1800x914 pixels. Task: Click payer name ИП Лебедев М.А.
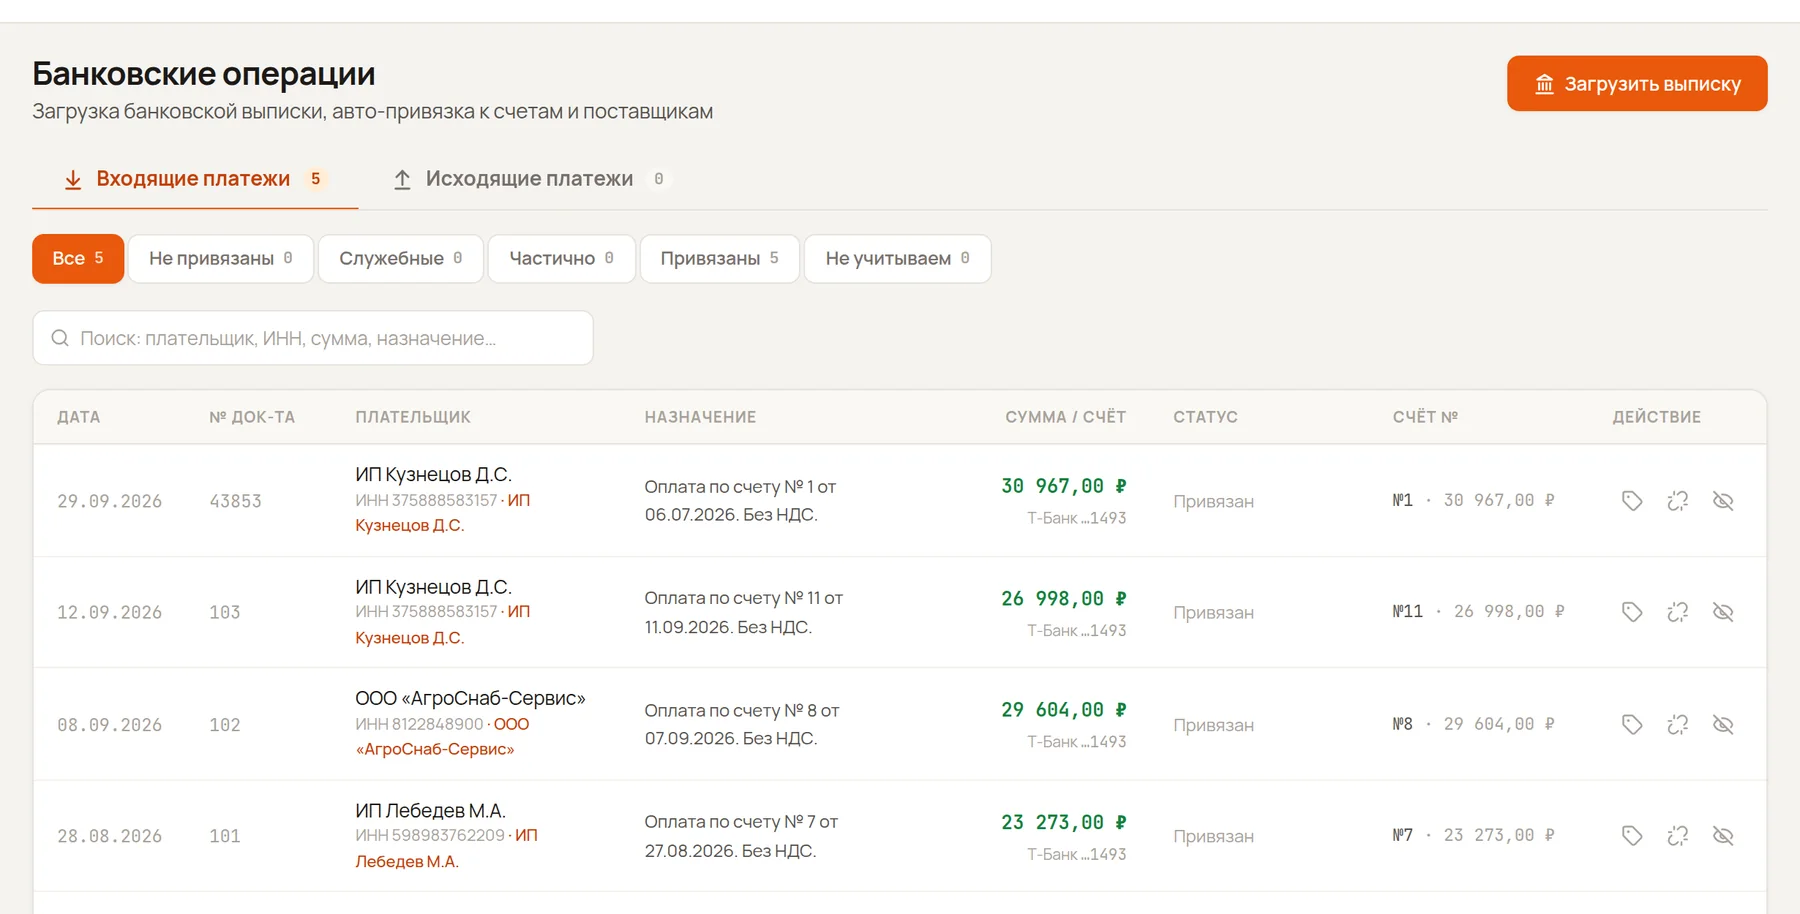point(430,810)
